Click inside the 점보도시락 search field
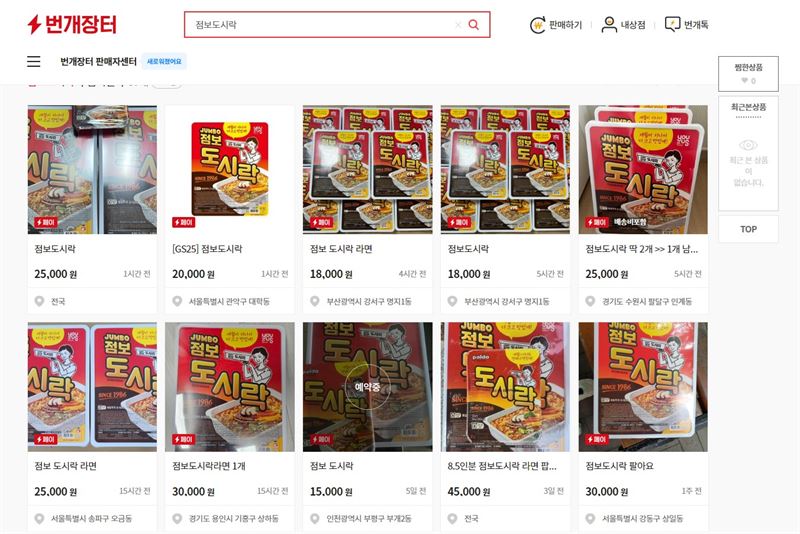 [x=321, y=24]
